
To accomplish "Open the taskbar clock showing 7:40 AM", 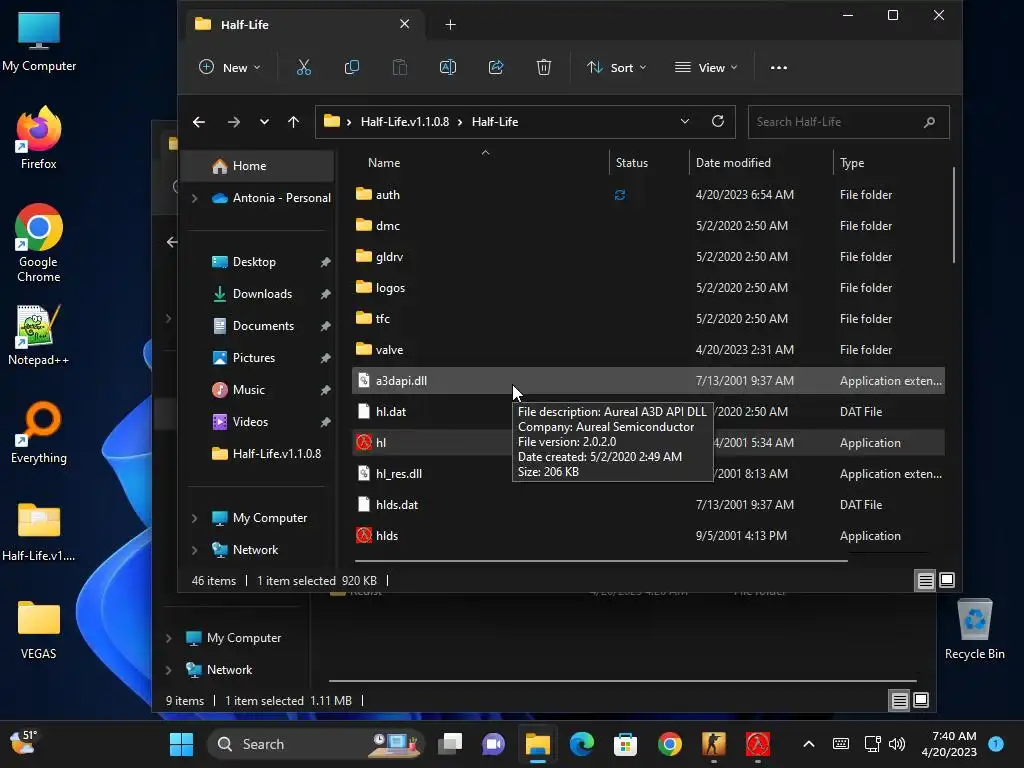I will pos(949,744).
